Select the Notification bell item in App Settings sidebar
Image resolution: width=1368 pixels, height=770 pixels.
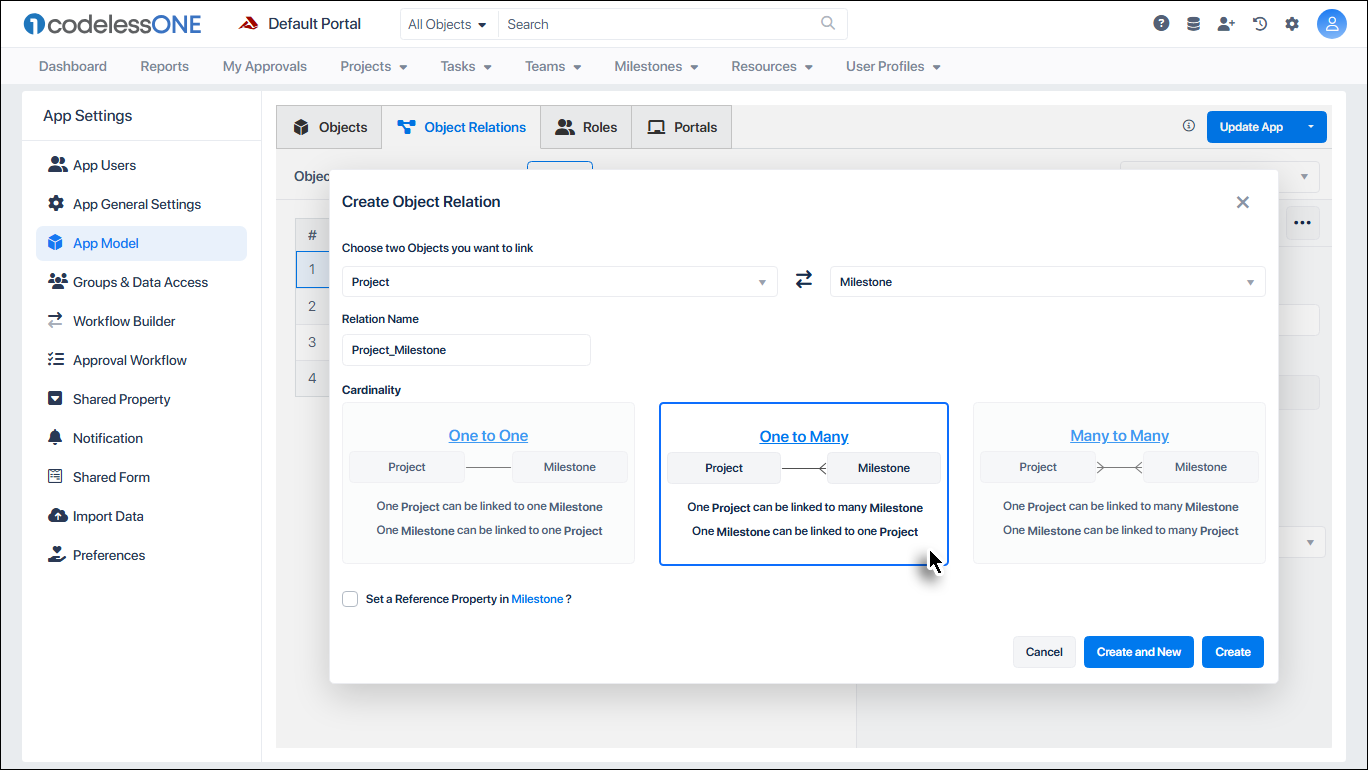104,437
